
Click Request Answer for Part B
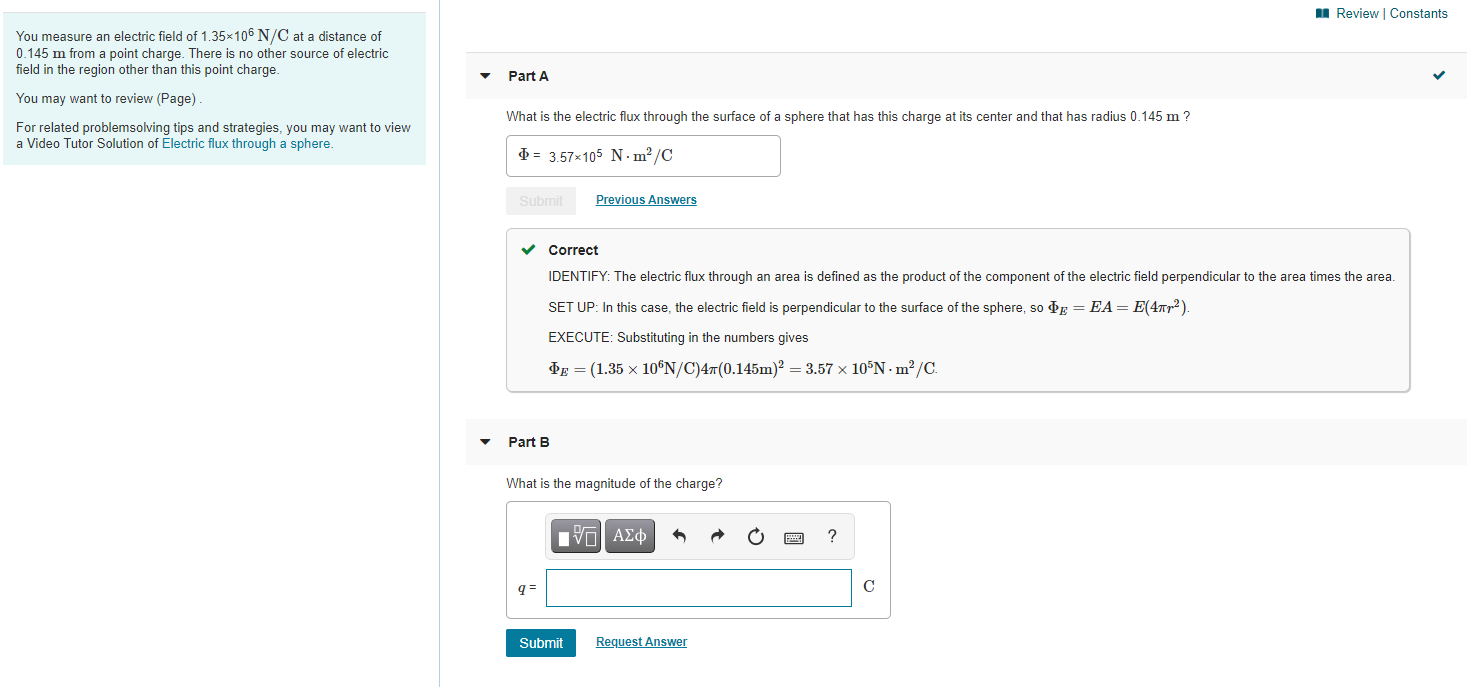click(x=640, y=641)
